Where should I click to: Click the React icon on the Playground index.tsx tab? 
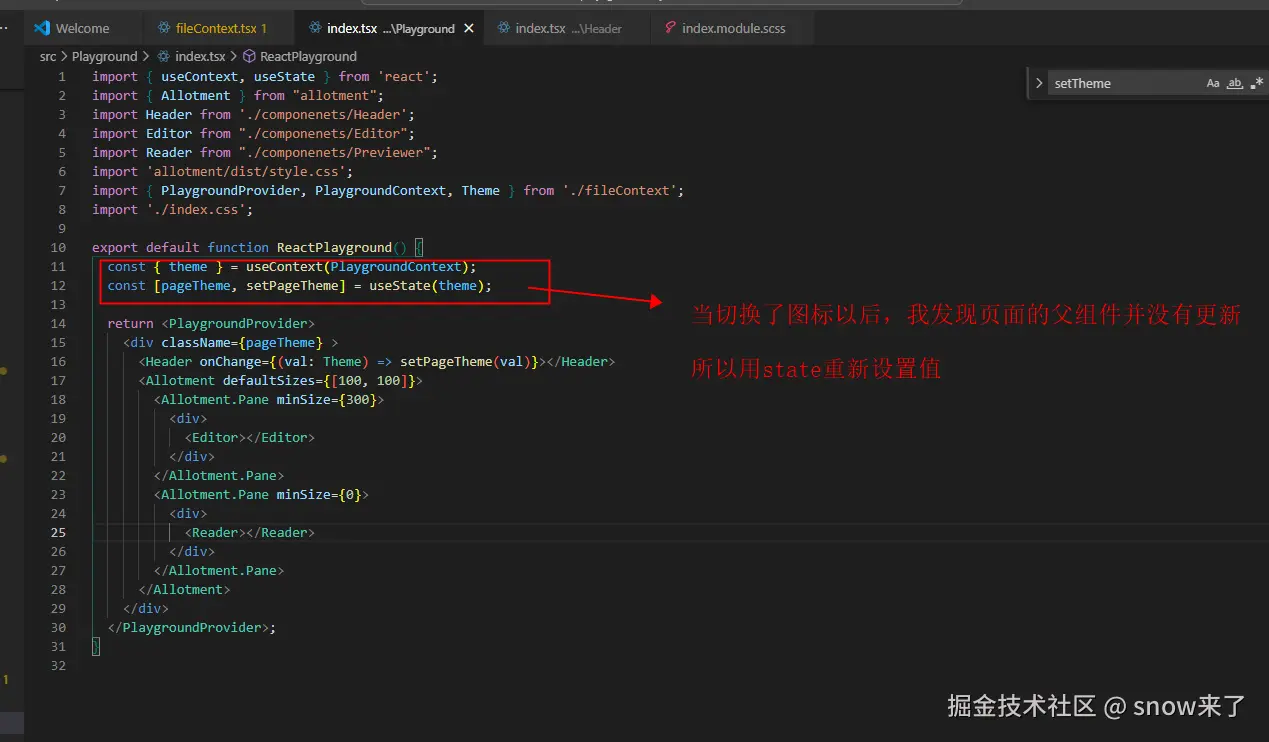coord(316,28)
